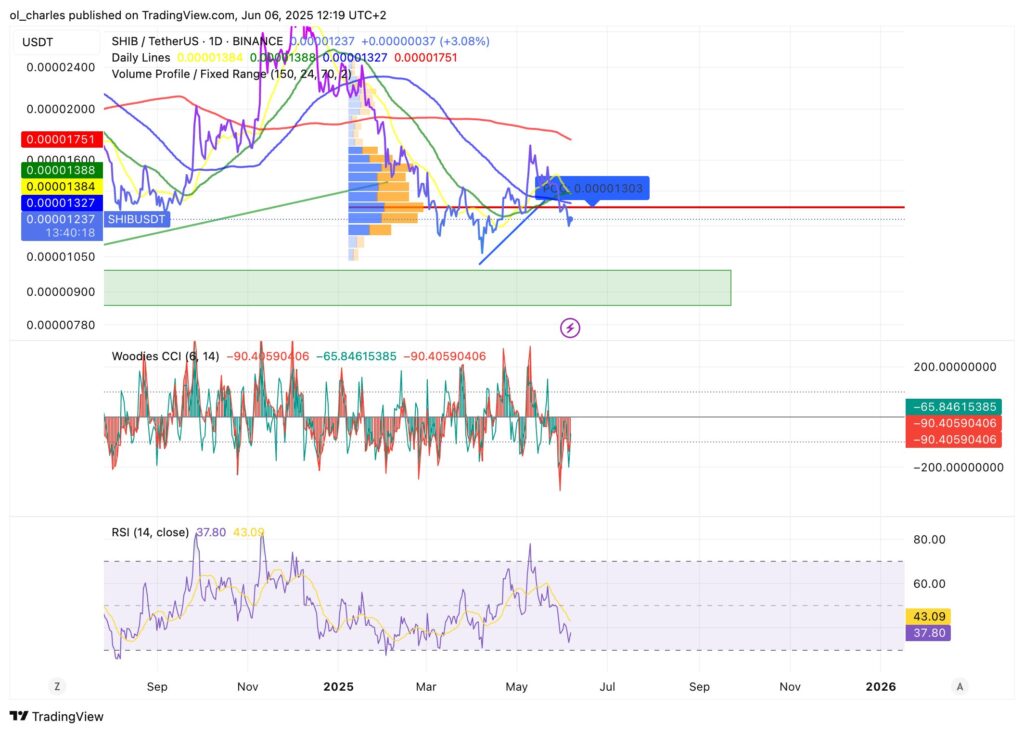The width and height of the screenshot is (1024, 733).
Task: Click the SHIBUSDT symbol label
Action: 138,218
